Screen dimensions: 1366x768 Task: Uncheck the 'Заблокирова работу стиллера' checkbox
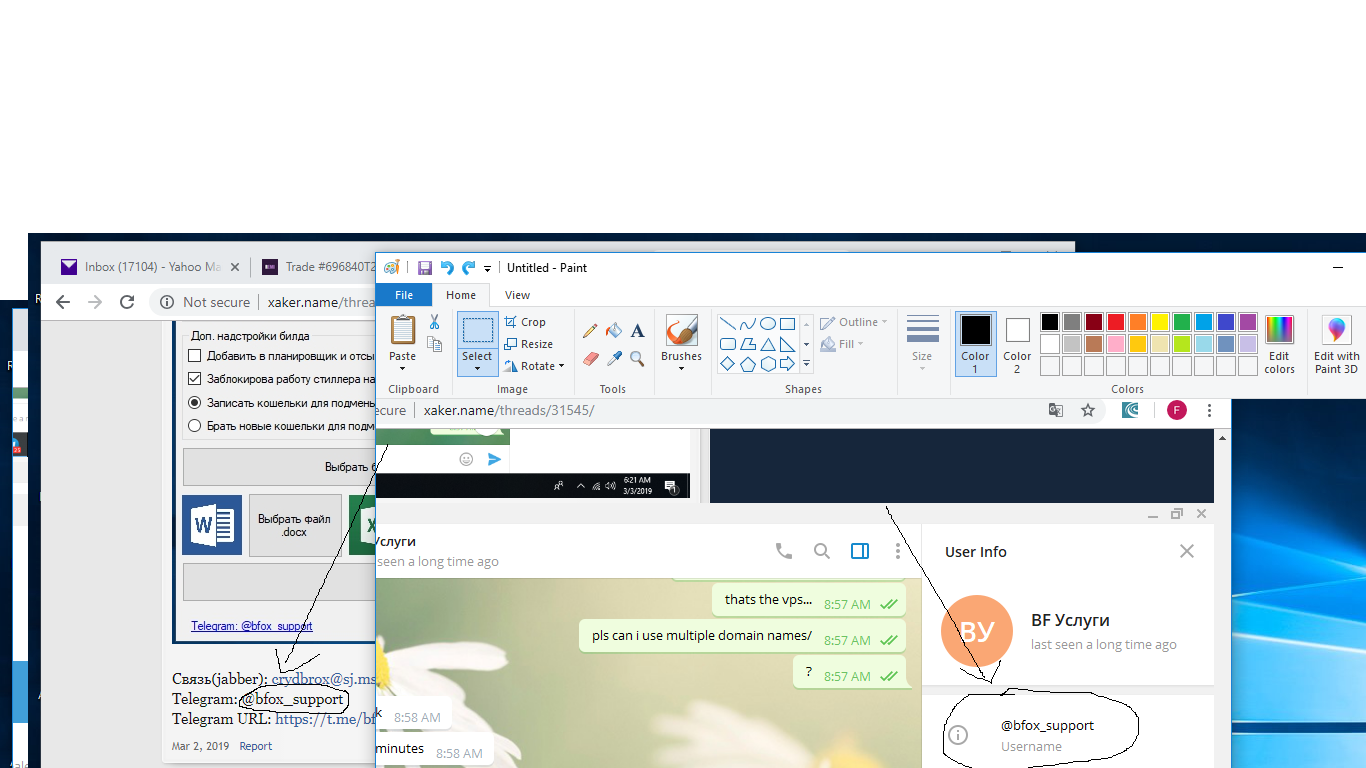[195, 379]
